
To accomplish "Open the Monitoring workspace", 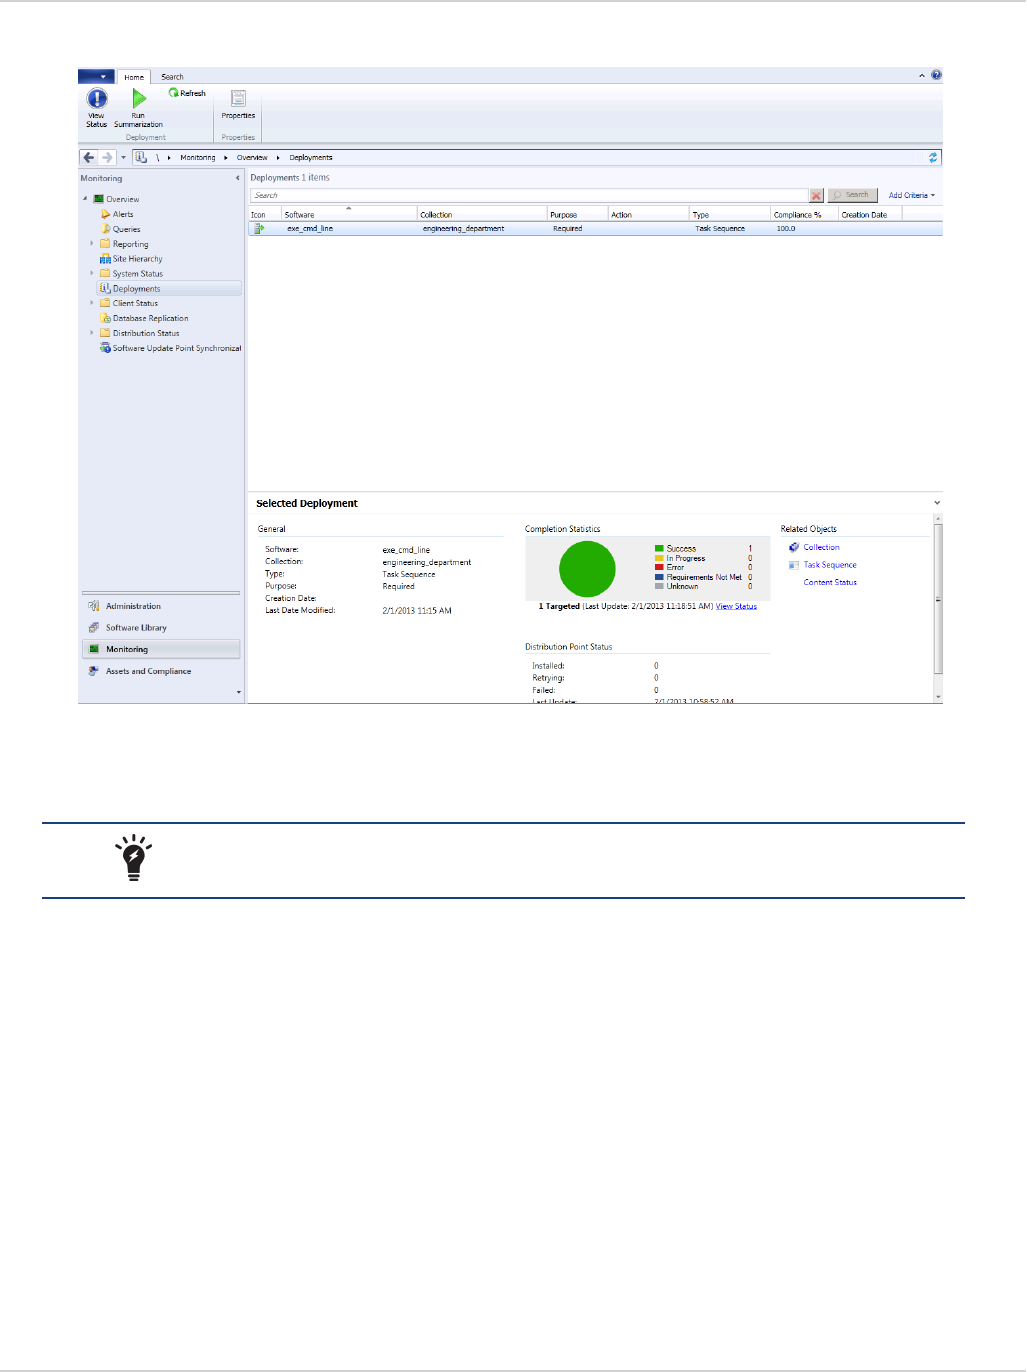I will click(161, 649).
